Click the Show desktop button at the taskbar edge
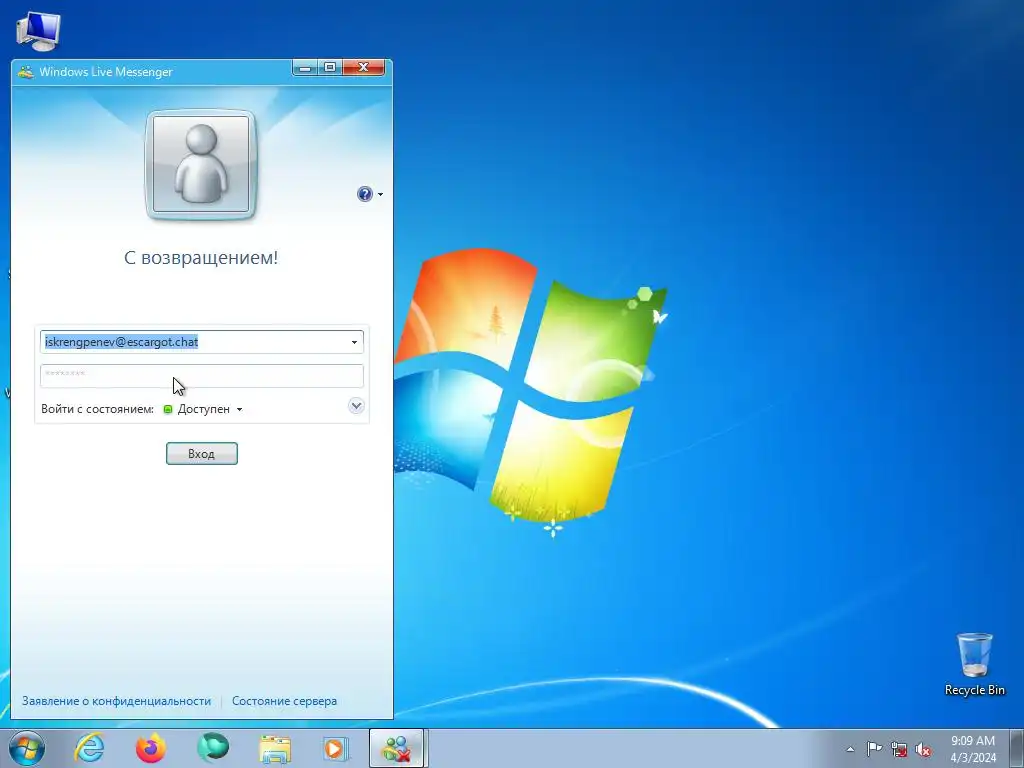This screenshot has height=768, width=1024. (1017, 748)
